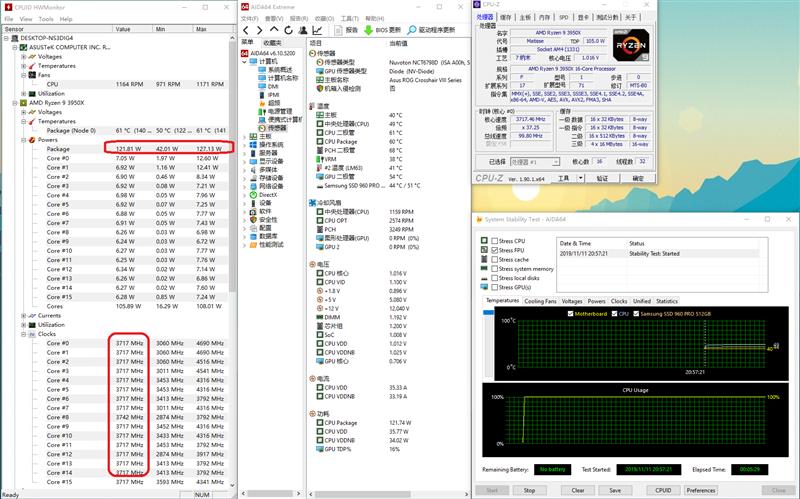Toggle the Samsung SSD 960 PRO graph checkbox

[636, 314]
